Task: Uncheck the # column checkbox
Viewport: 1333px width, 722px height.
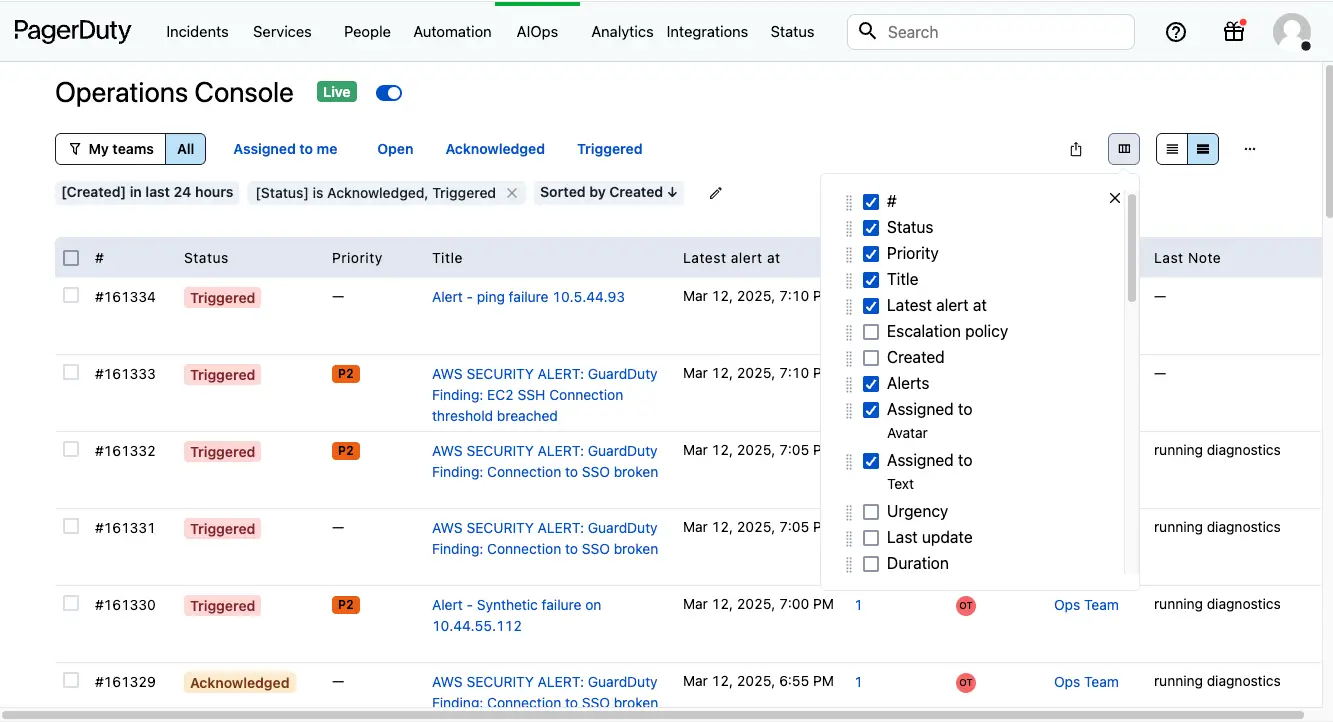Action: click(x=871, y=202)
